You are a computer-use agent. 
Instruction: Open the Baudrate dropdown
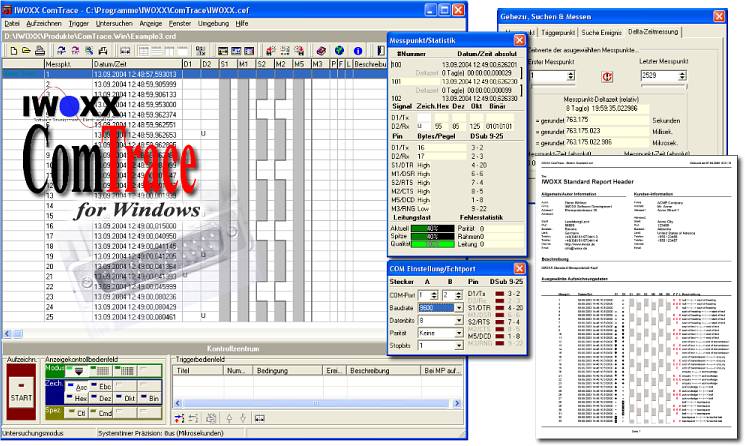tap(458, 308)
